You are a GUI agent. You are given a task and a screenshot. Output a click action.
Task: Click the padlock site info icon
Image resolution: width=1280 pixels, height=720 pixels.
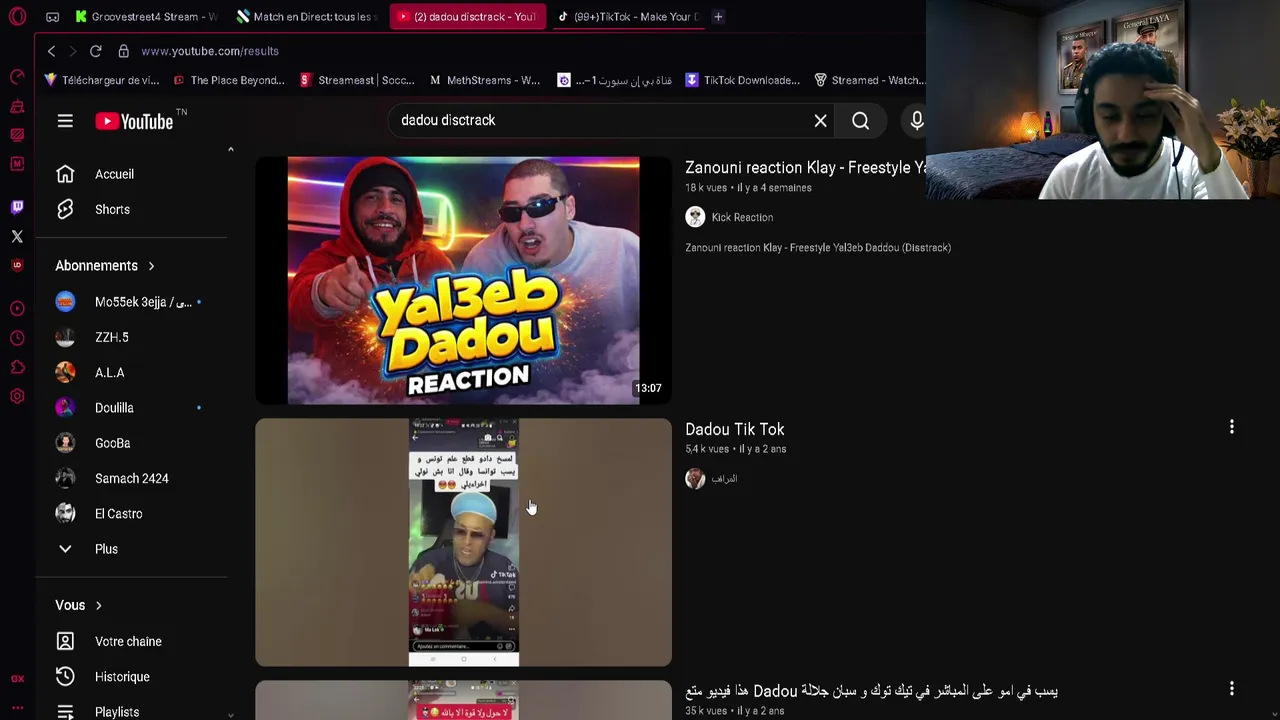tap(123, 51)
